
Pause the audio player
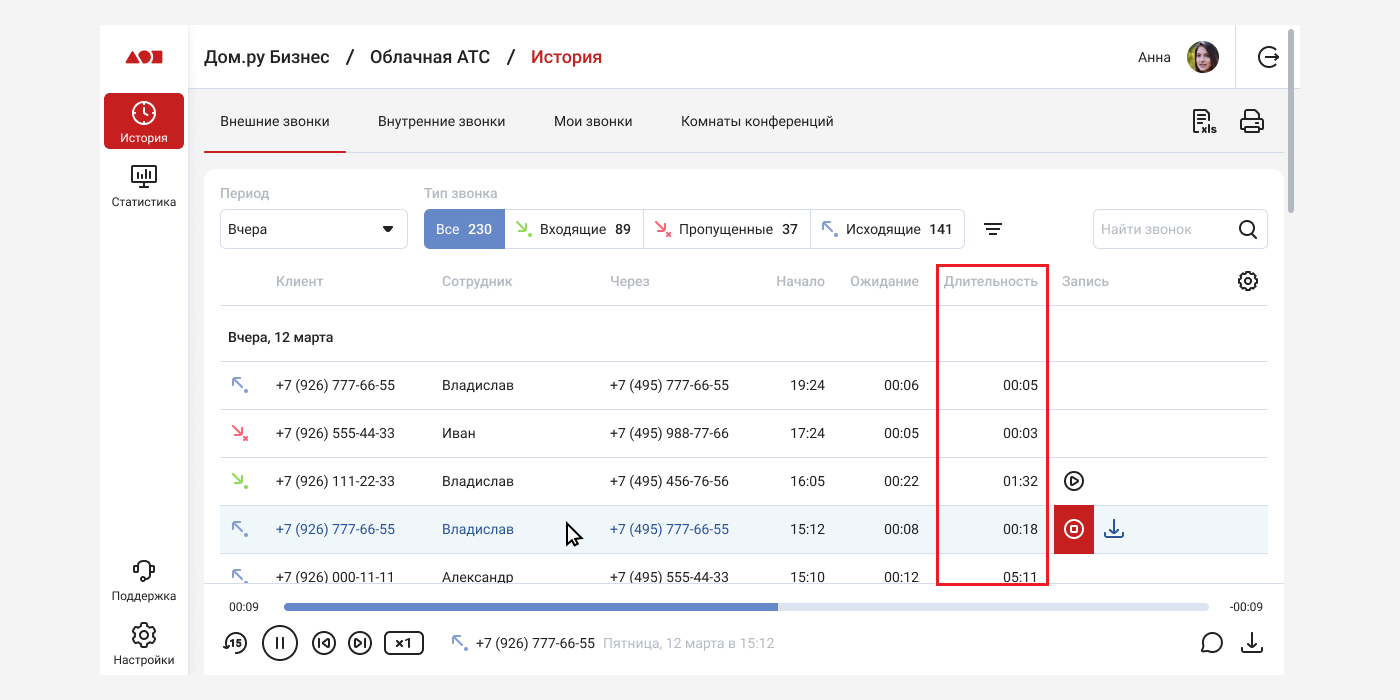(280, 643)
